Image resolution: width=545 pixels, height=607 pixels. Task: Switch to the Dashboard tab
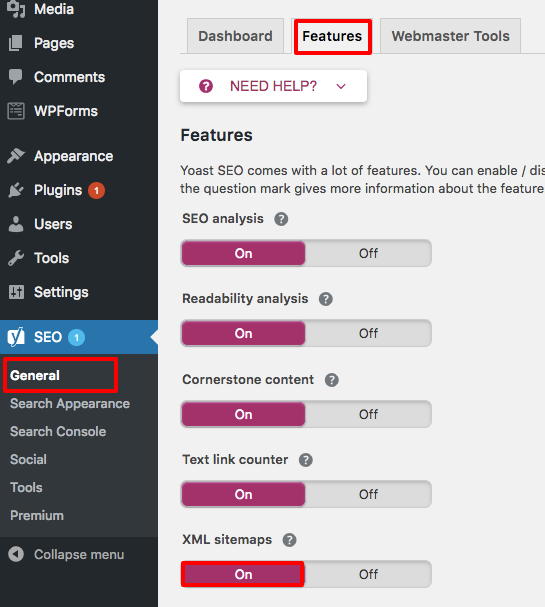(235, 36)
